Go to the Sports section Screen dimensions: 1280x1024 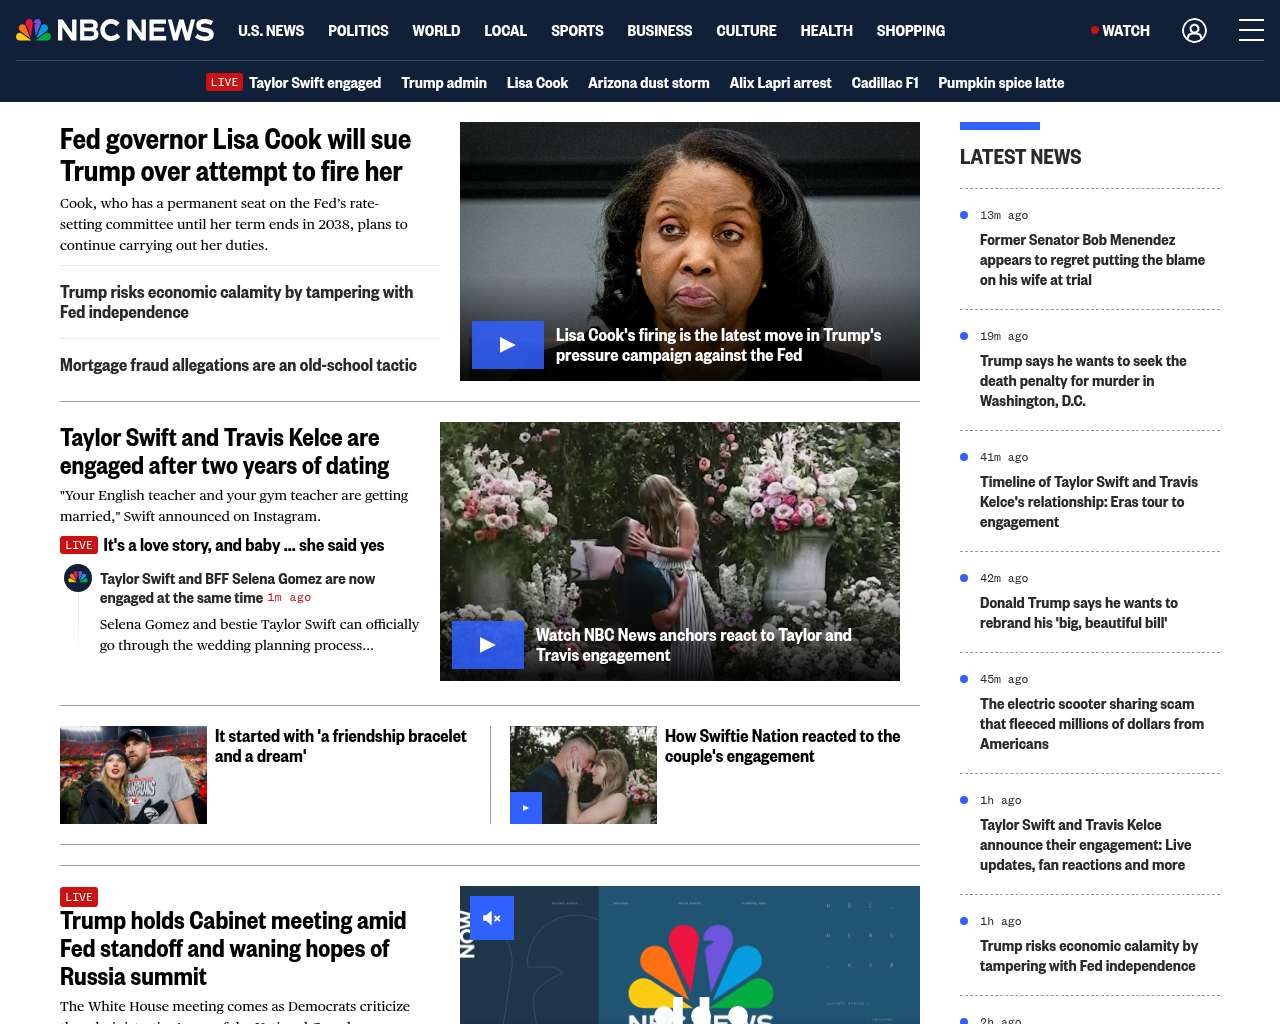577,31
